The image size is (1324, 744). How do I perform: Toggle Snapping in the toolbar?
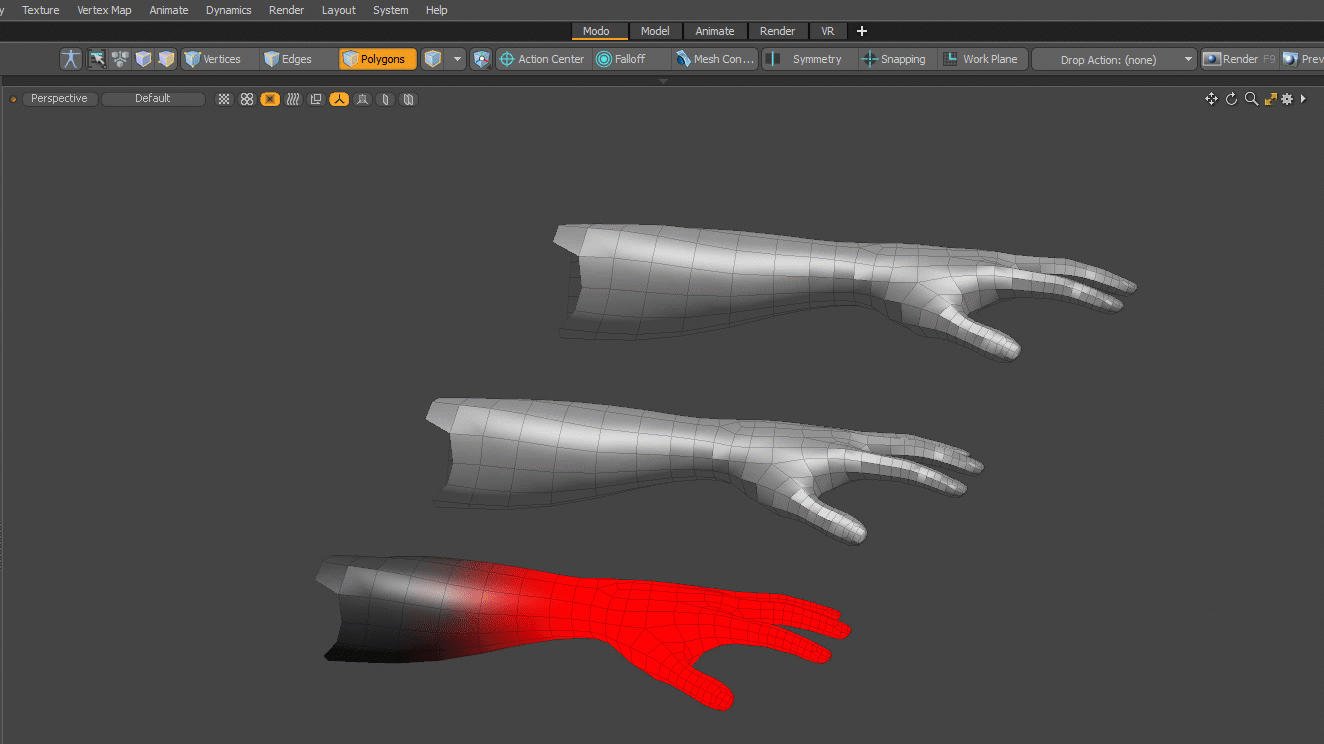click(x=894, y=59)
